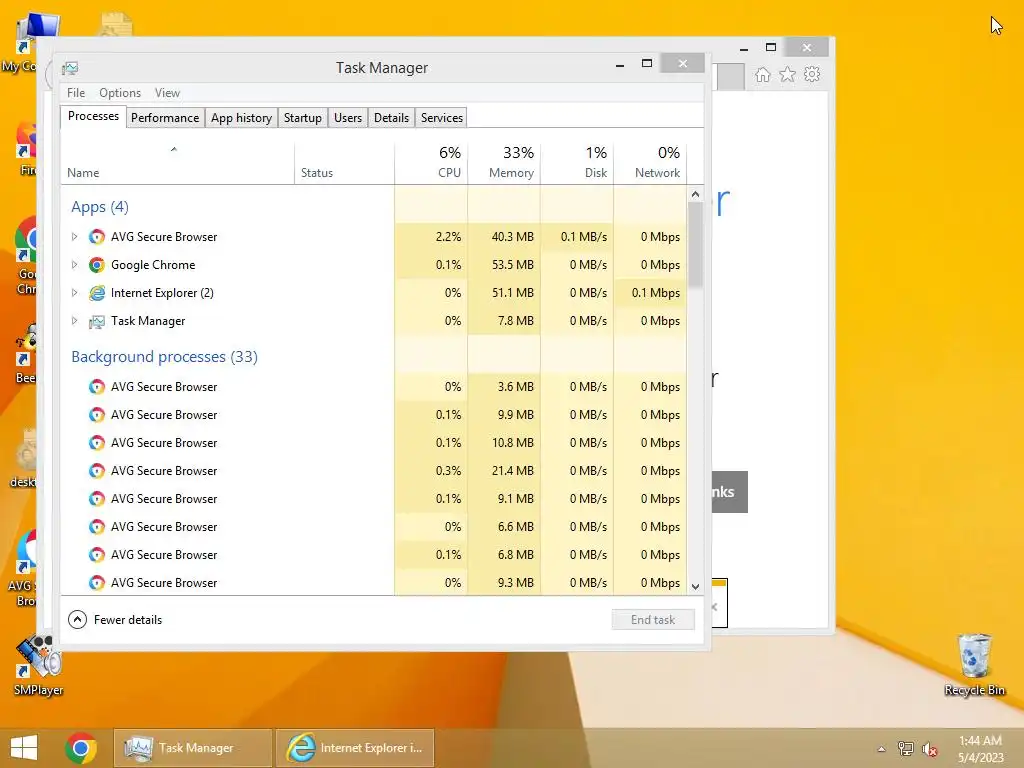
Task: Expand the AVG Secure Browser app row
Action: pyautogui.click(x=74, y=236)
